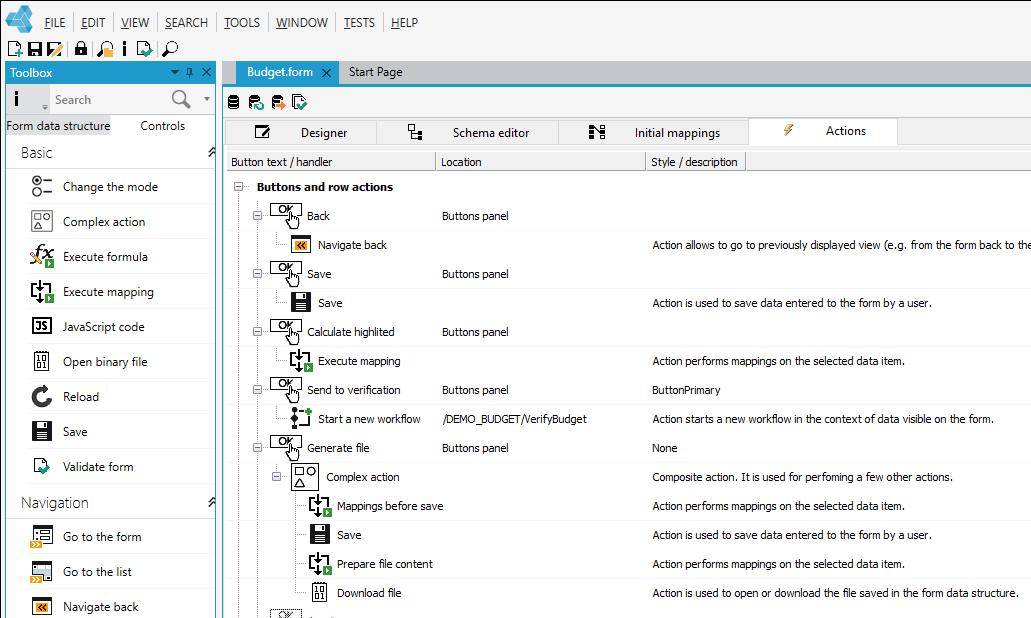Switch to Controls tab in Toolbox
Image resolution: width=1031 pixels, height=618 pixels.
(x=162, y=126)
